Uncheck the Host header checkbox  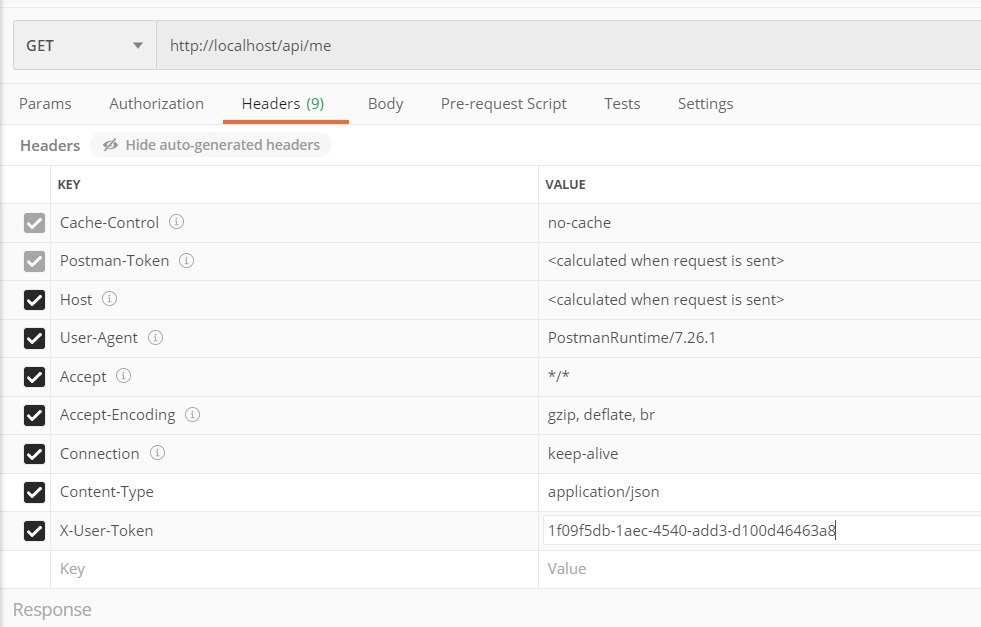point(34,300)
